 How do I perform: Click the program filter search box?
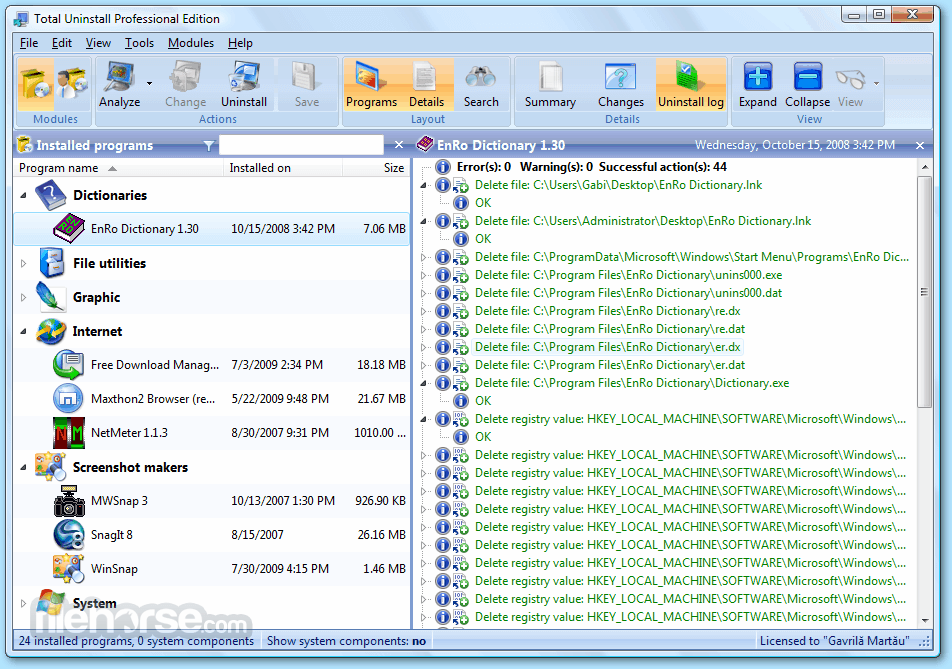pos(301,145)
